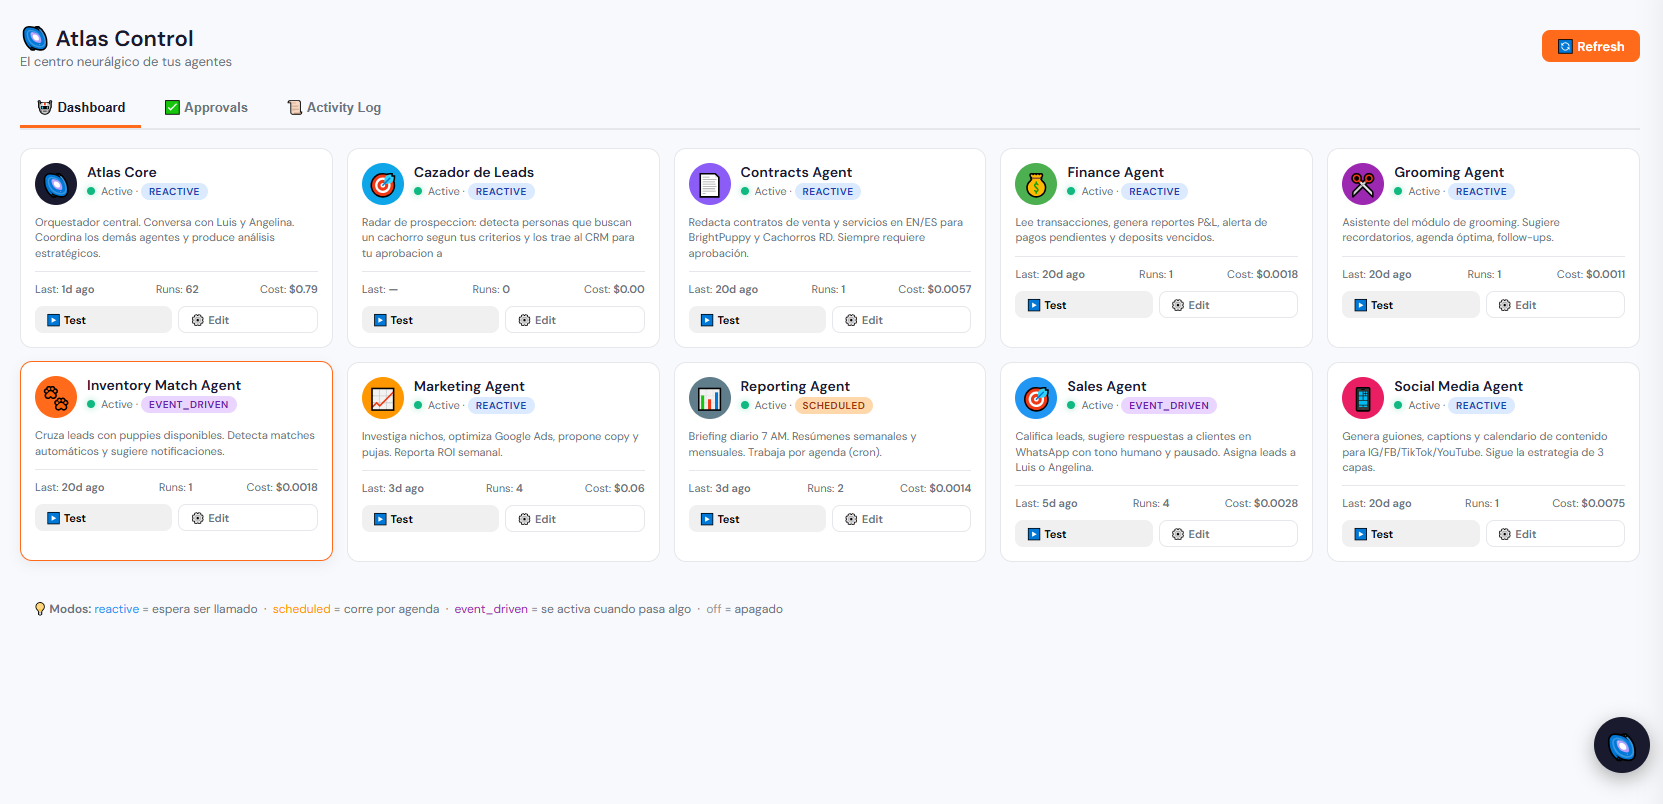Click the 'Atlas Control' title text
The image size is (1663, 804).
(125, 39)
